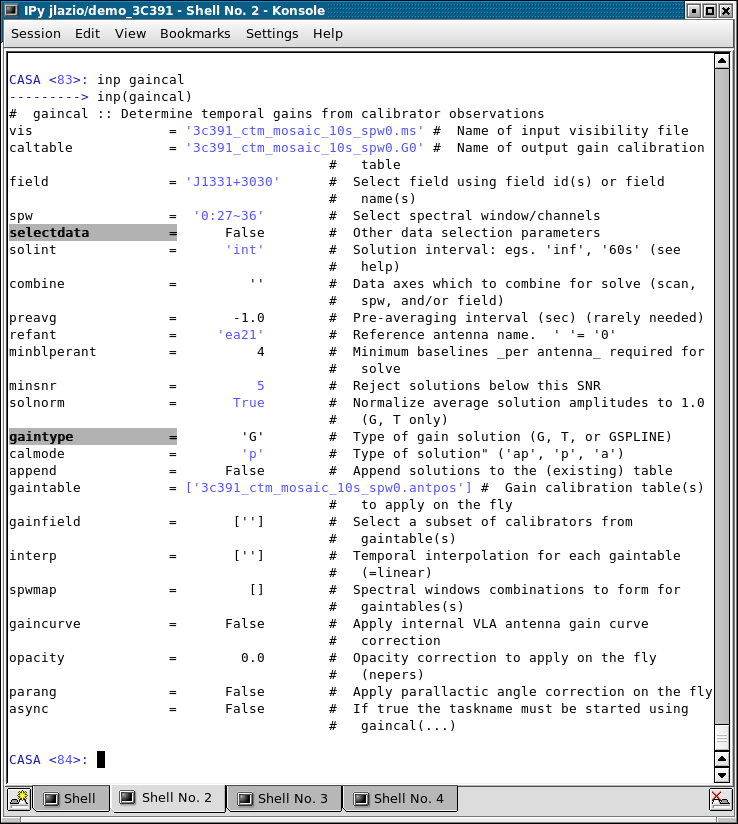Click the 'inp gaincal' command text
The height and width of the screenshot is (824, 738).
tap(140, 80)
